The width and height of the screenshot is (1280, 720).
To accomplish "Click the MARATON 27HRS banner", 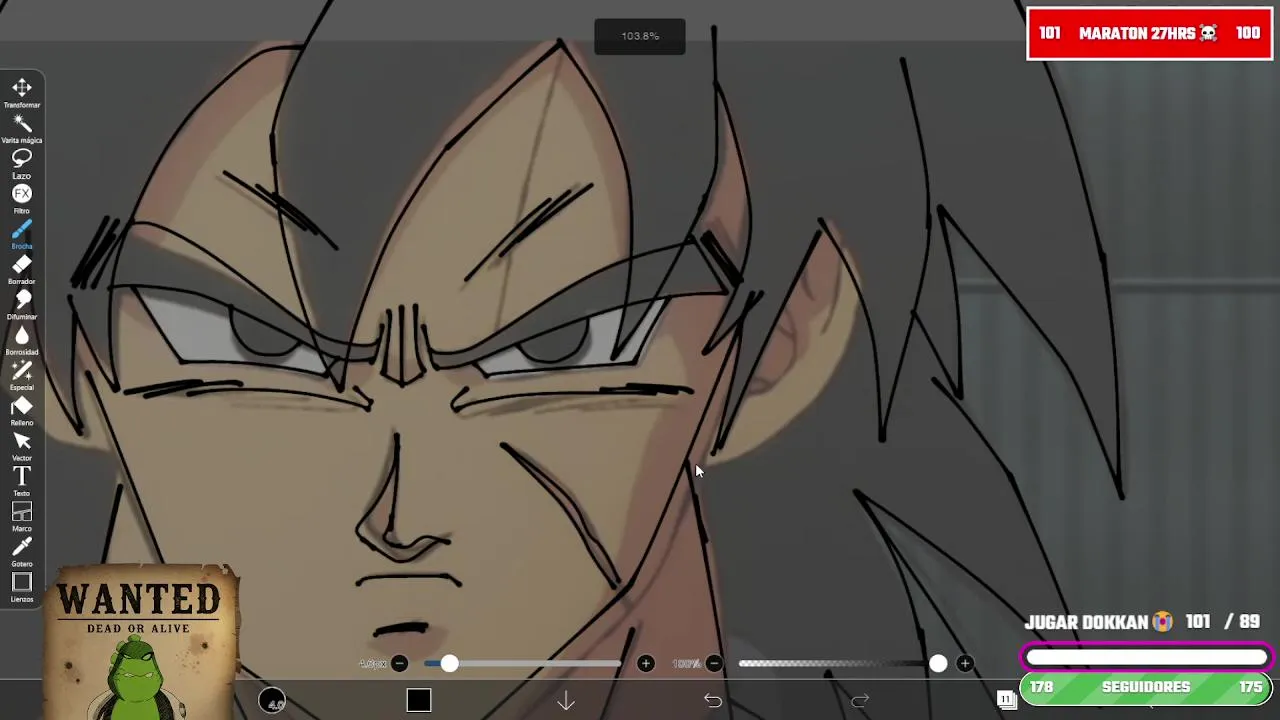I will tap(1150, 34).
